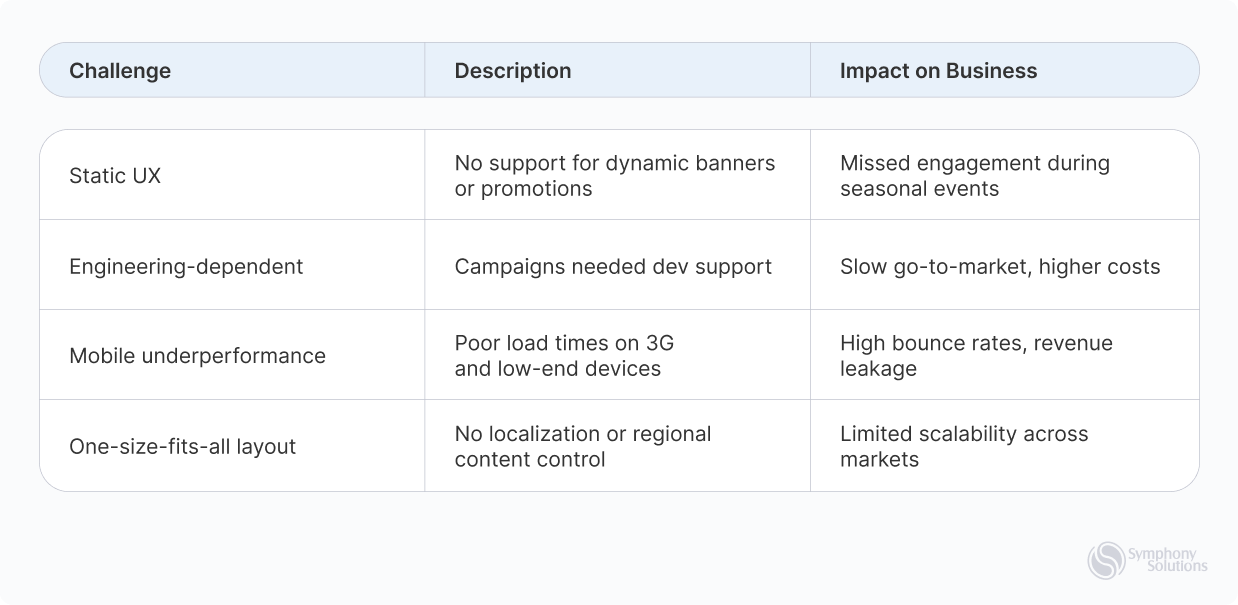Click 'Poor load times on 3G' description
Image resolution: width=1238 pixels, height=605 pixels.
[x=564, y=343]
